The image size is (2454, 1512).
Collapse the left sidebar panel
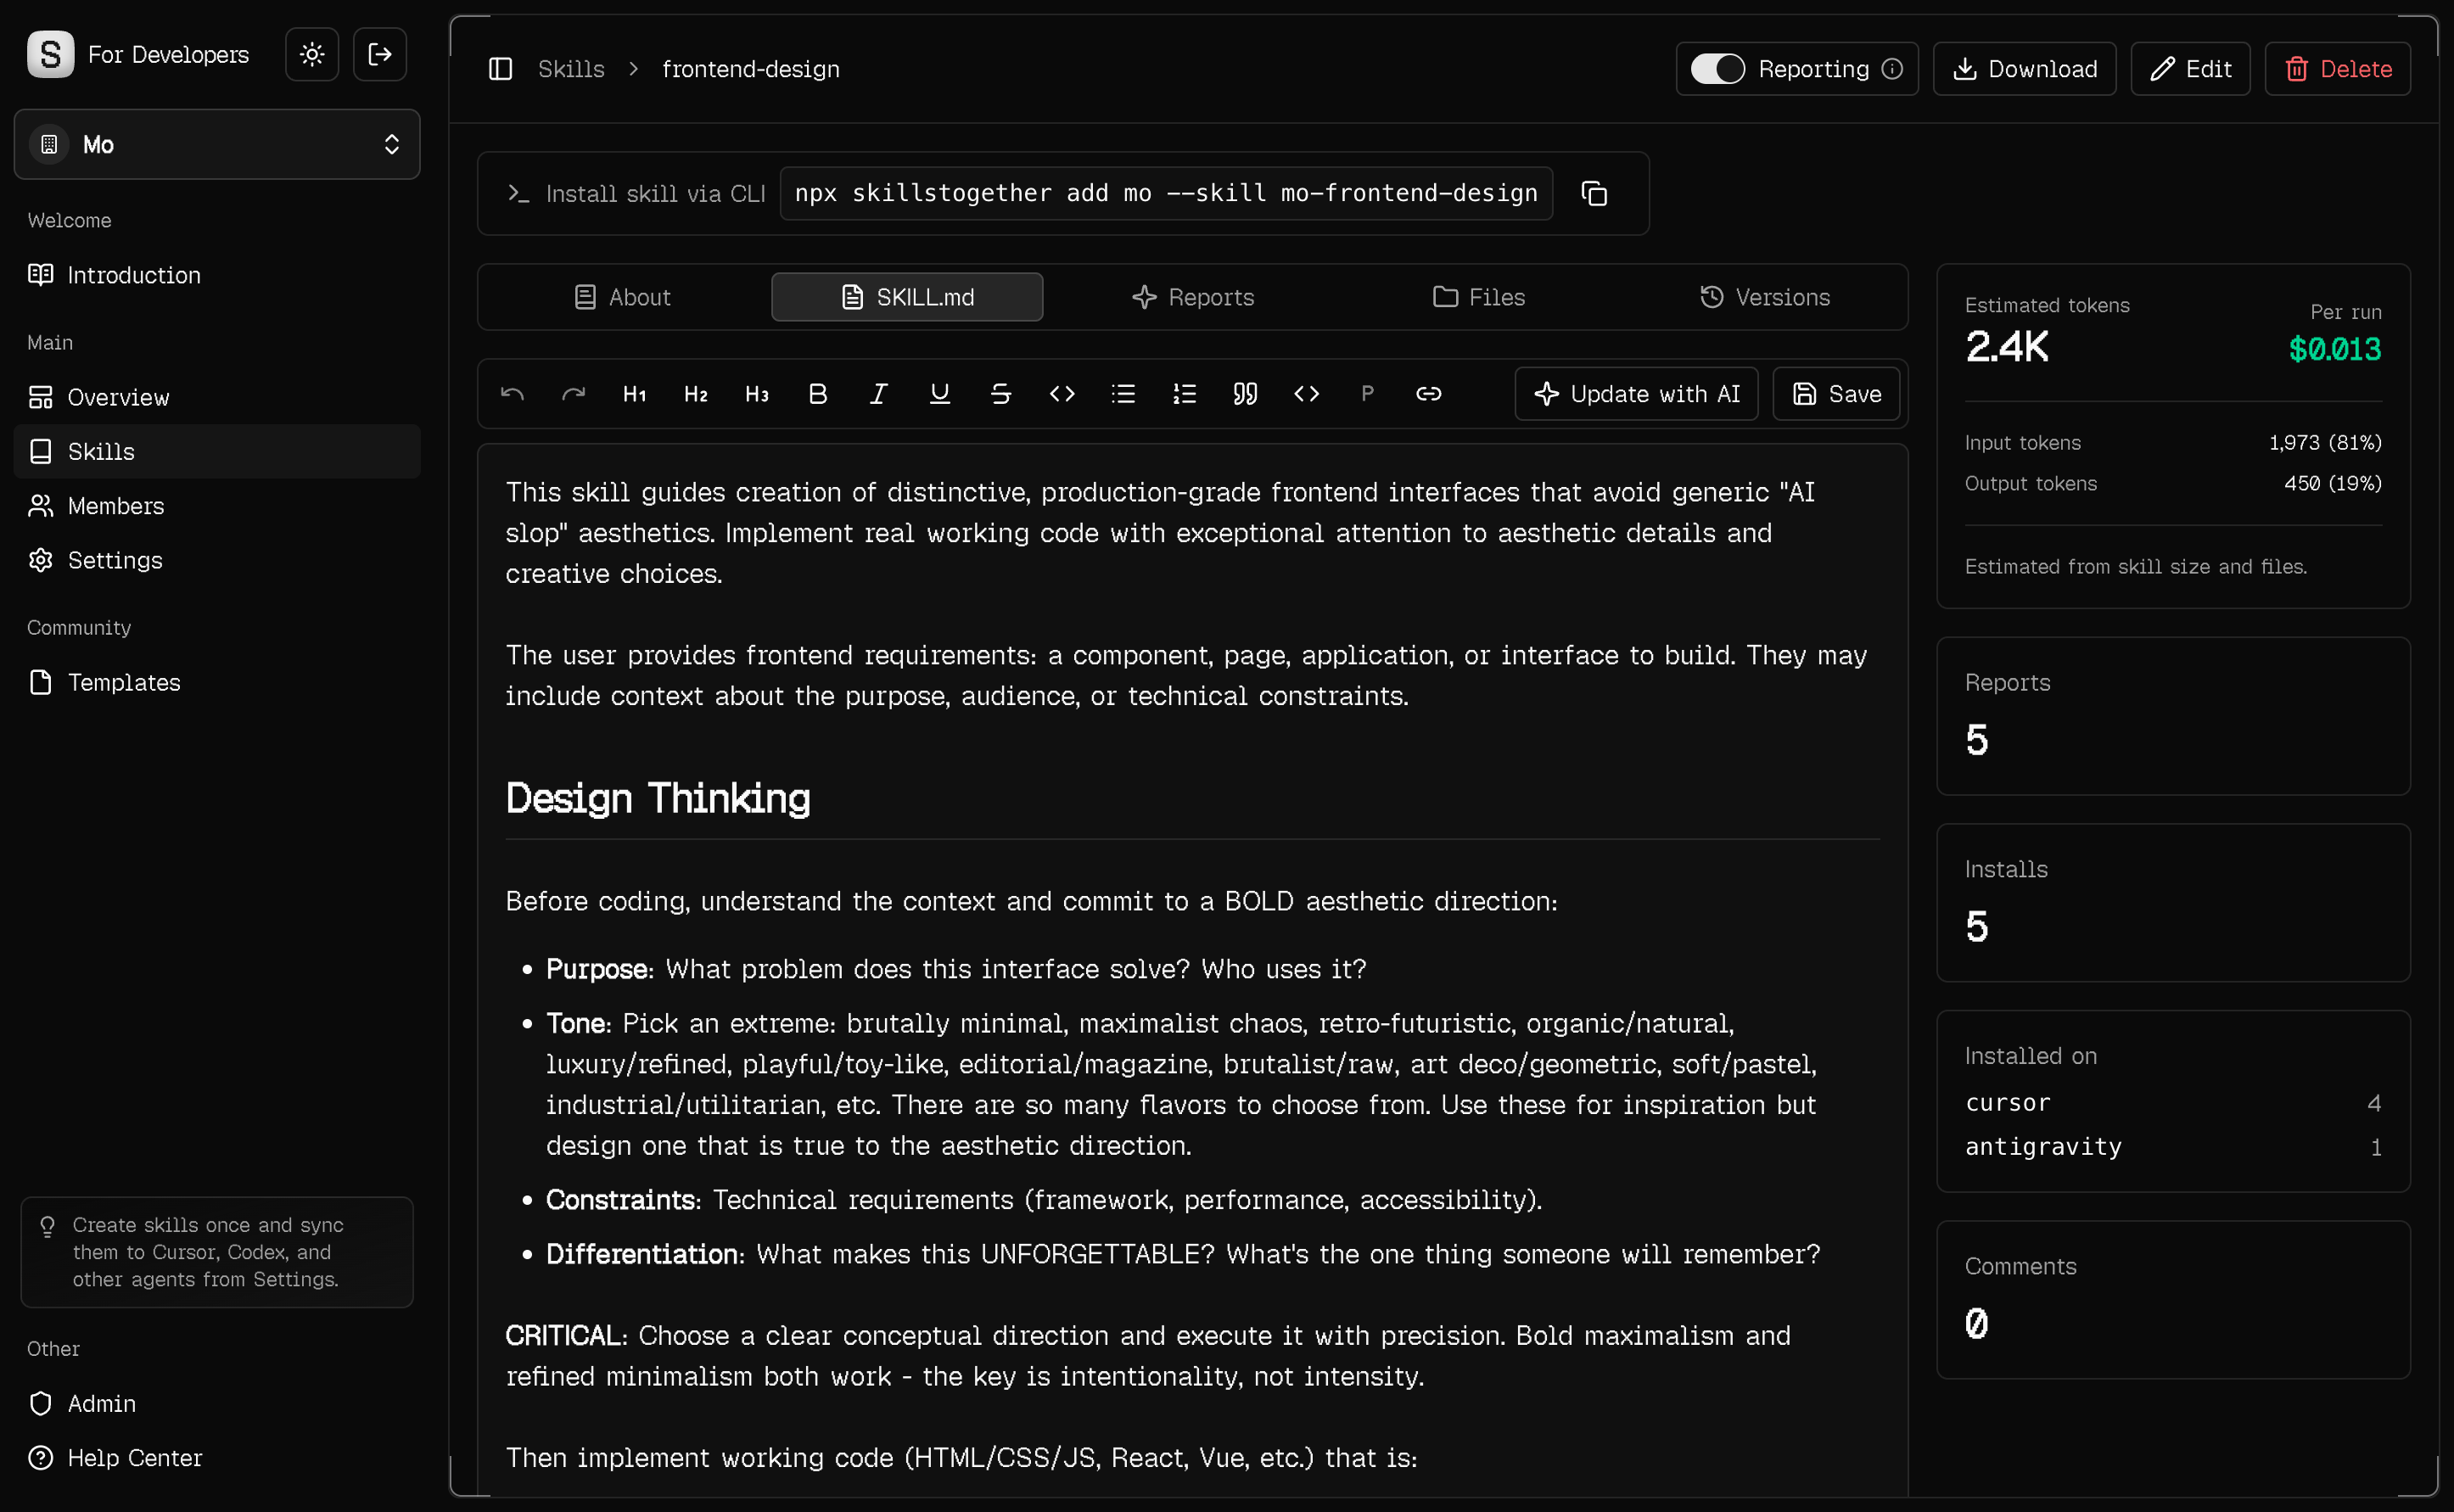click(x=500, y=68)
